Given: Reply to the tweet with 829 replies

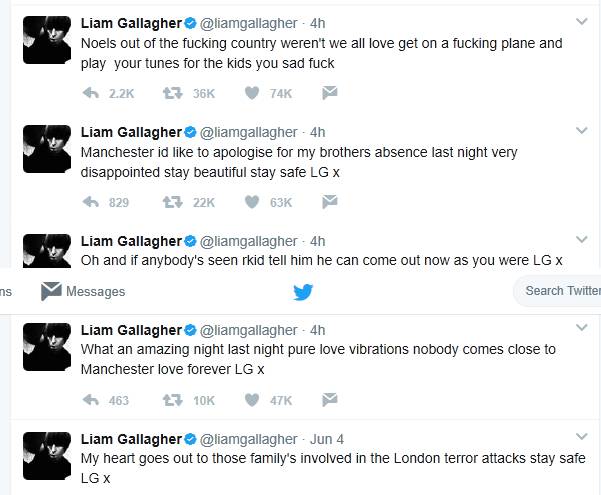Looking at the screenshot, I should pos(90,202).
